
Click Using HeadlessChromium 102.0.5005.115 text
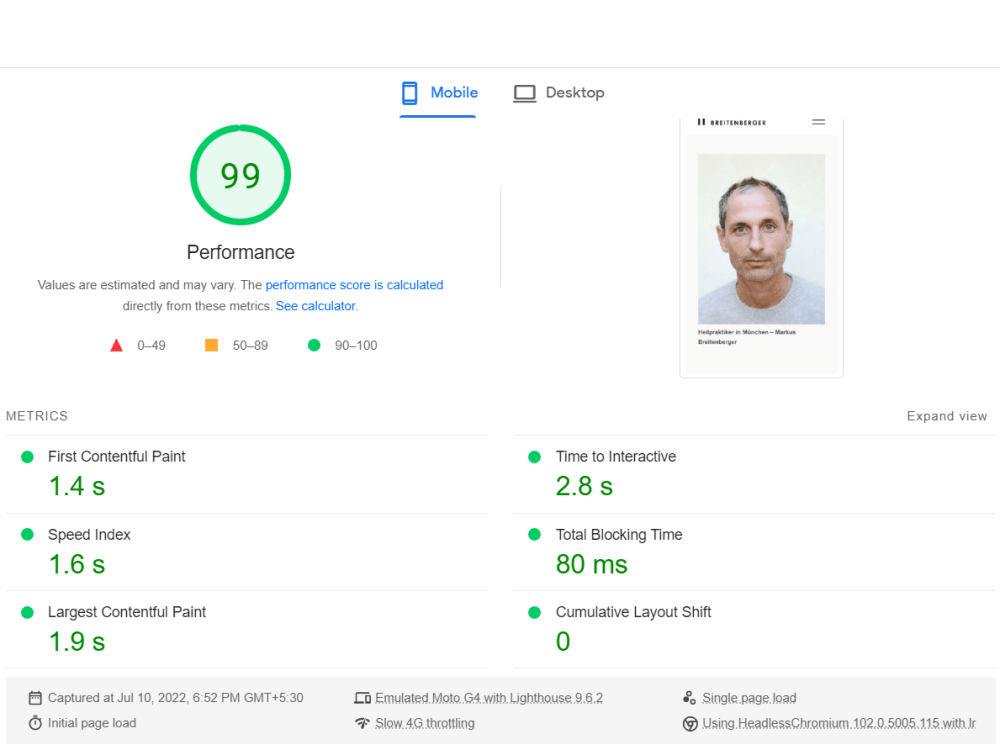point(839,723)
